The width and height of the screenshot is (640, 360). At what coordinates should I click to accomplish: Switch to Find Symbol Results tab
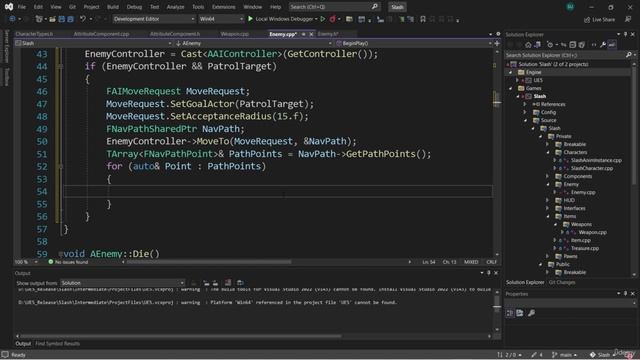click(58, 344)
